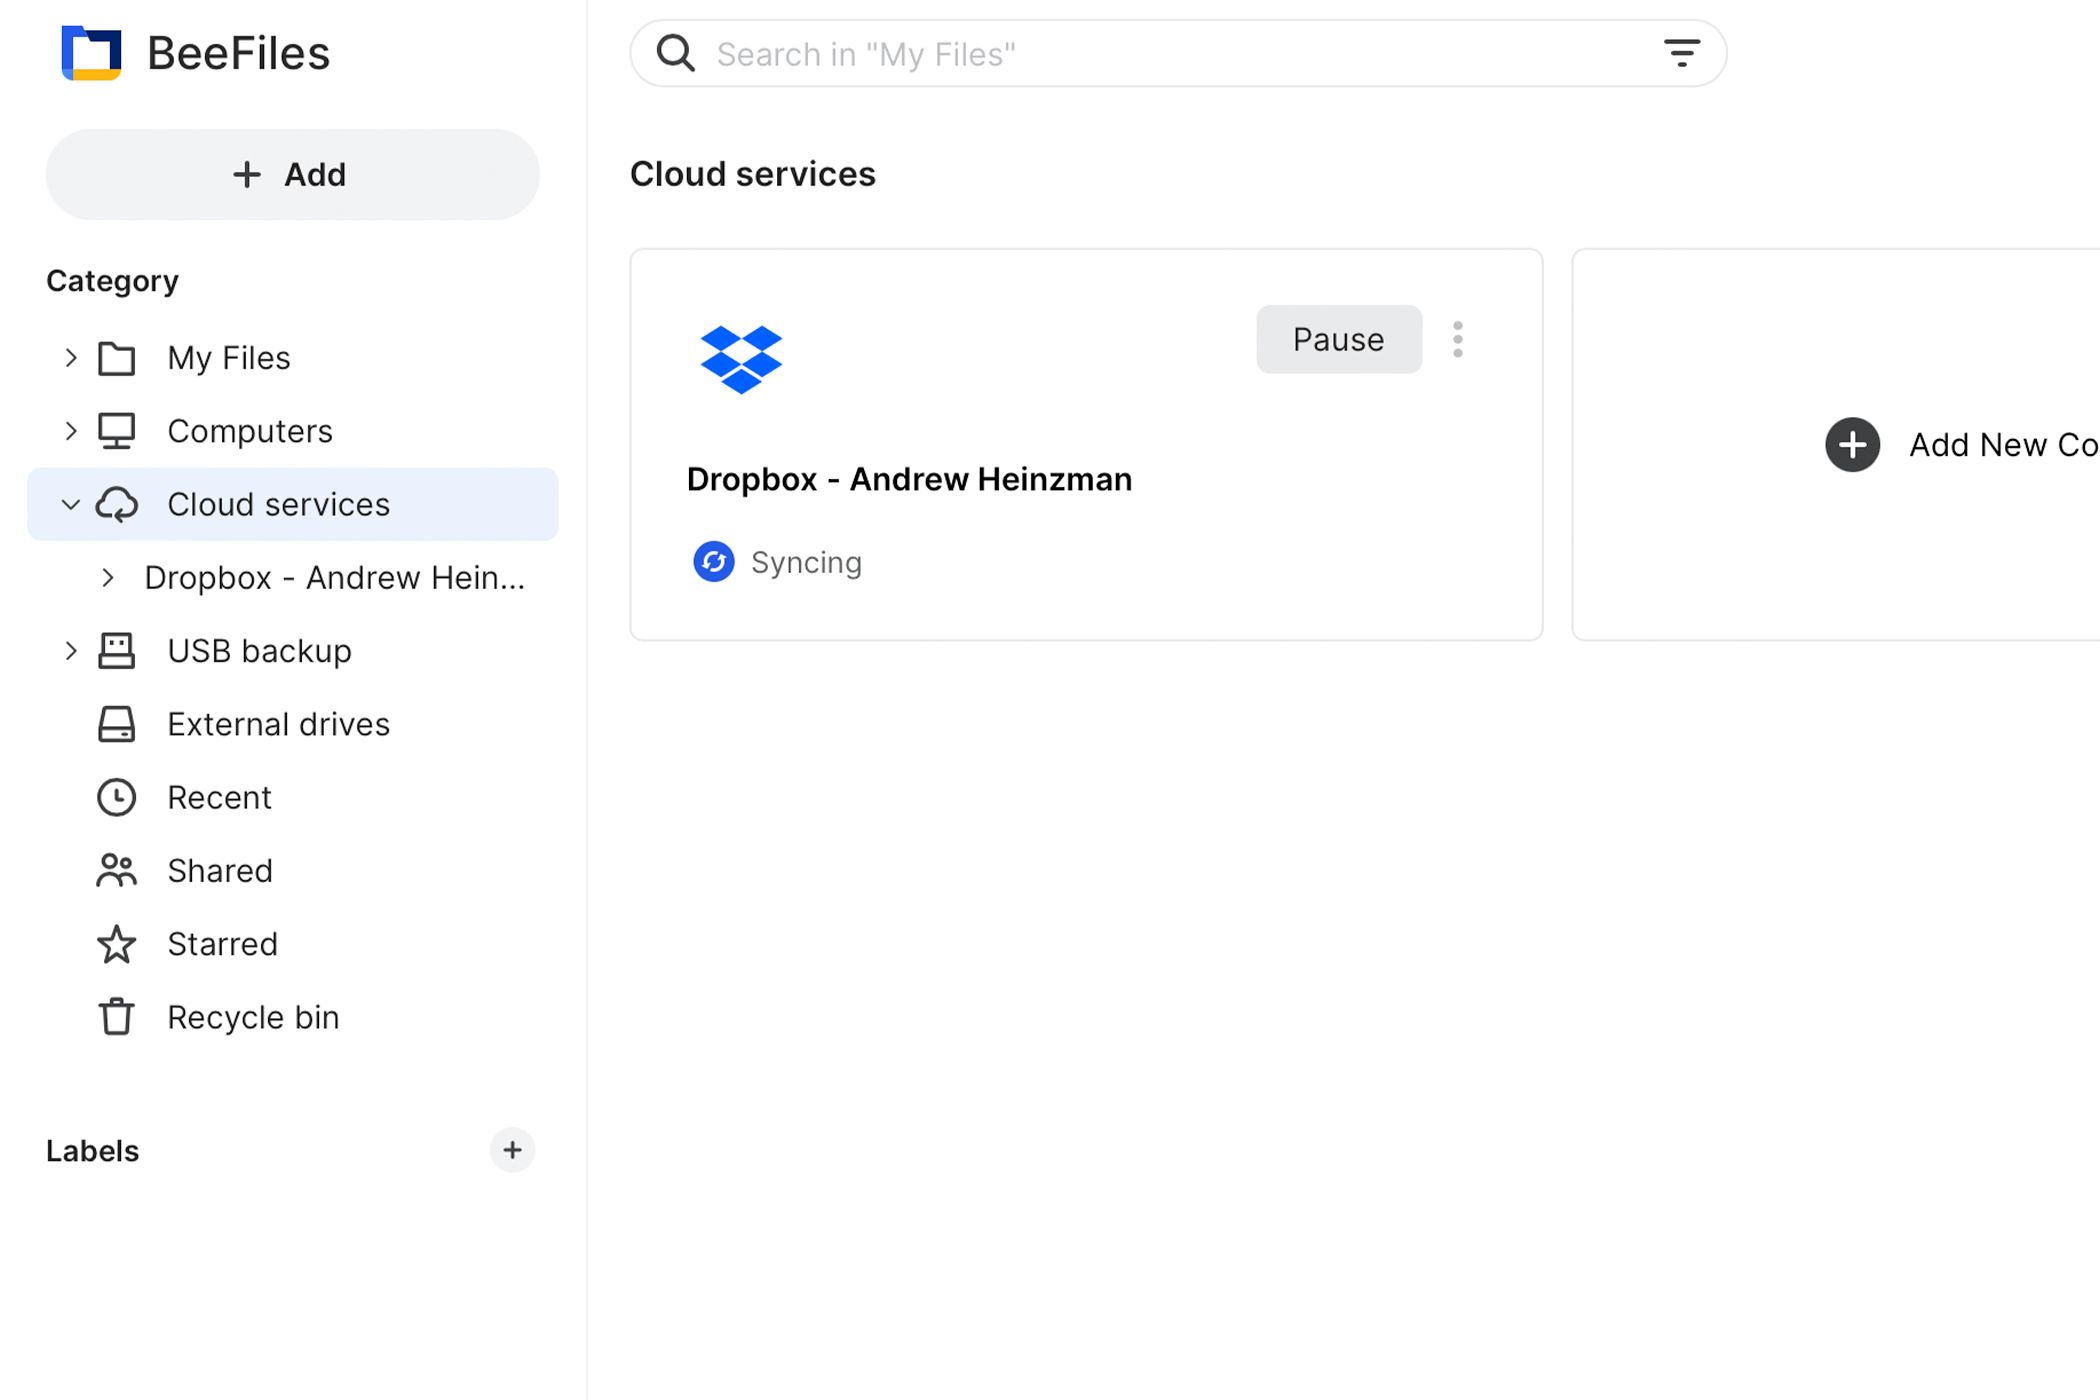Click the Computers monitor icon
The height and width of the screenshot is (1400, 2100).
click(116, 431)
